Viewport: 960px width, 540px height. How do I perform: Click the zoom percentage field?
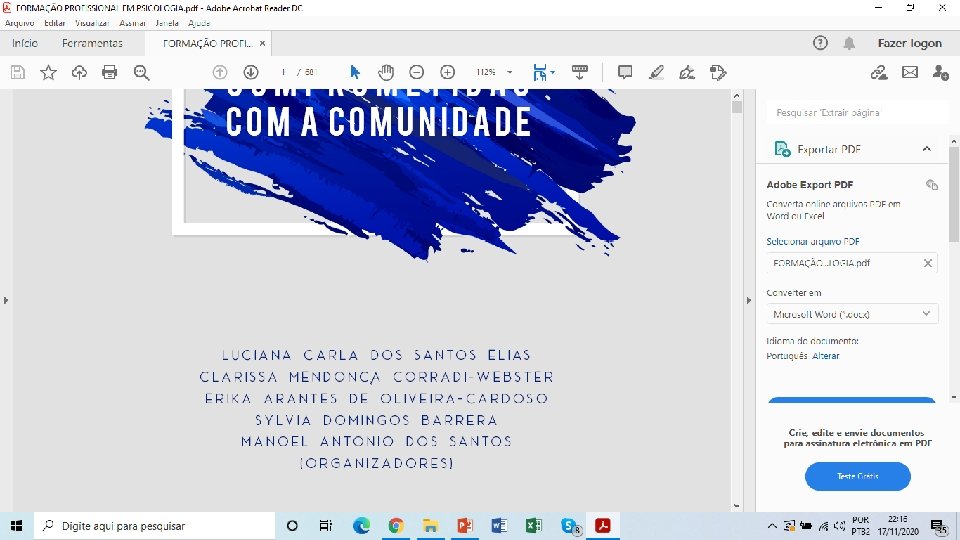click(486, 72)
